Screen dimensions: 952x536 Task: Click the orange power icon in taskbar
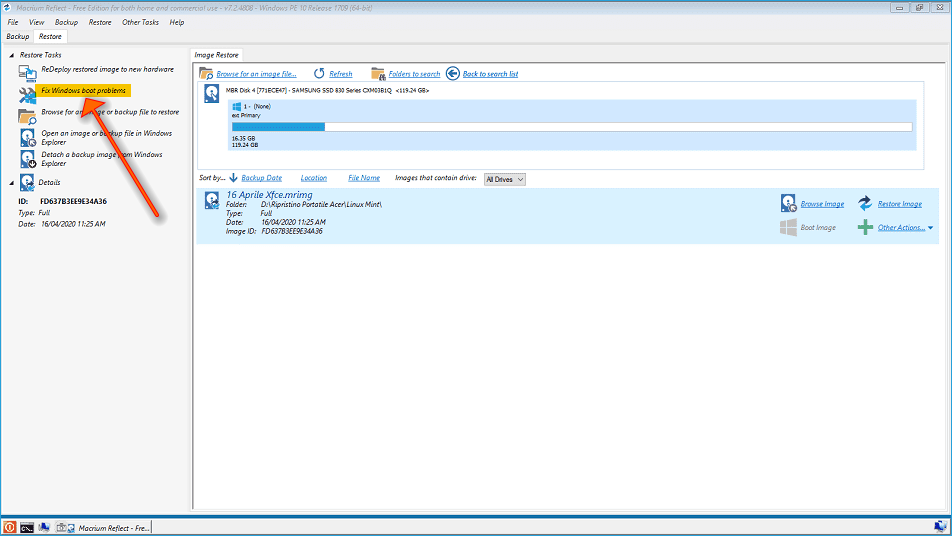[x=9, y=527]
